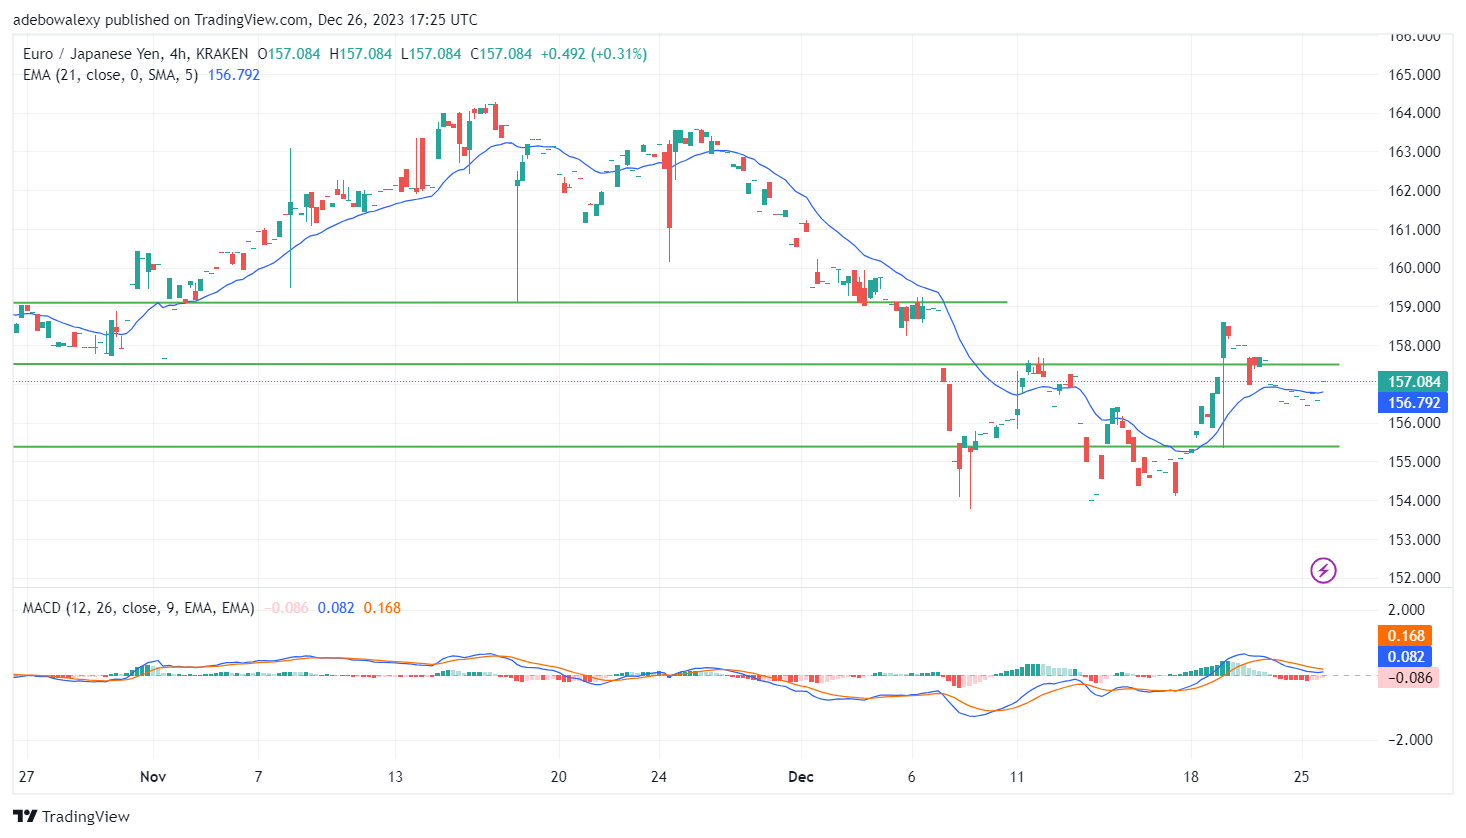Click the signal value 0.168 in legend
1466x838 pixels.
(x=382, y=608)
